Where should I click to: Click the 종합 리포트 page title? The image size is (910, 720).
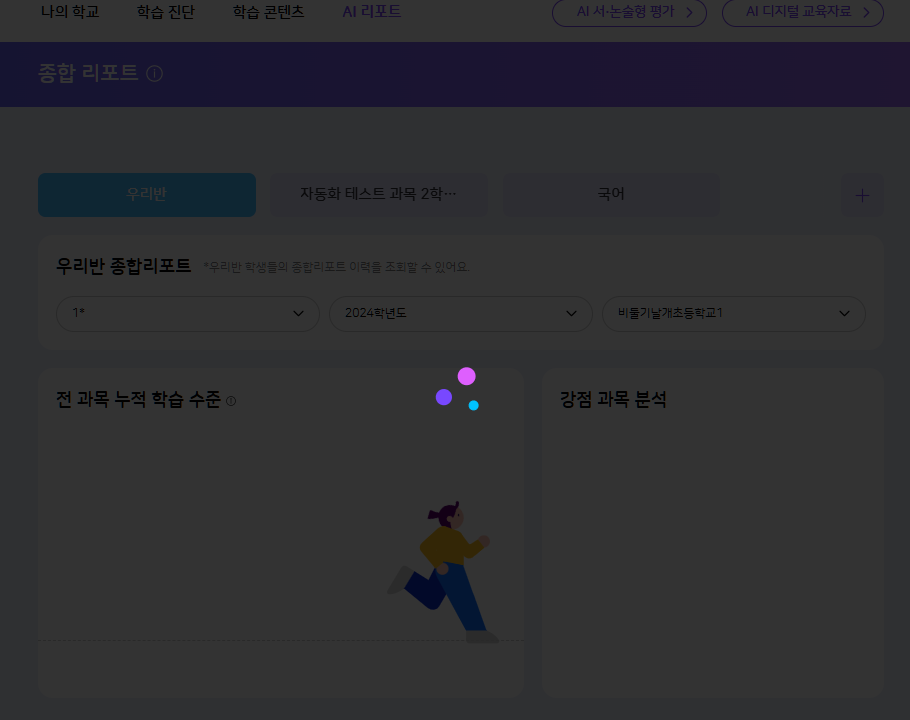coord(88,74)
